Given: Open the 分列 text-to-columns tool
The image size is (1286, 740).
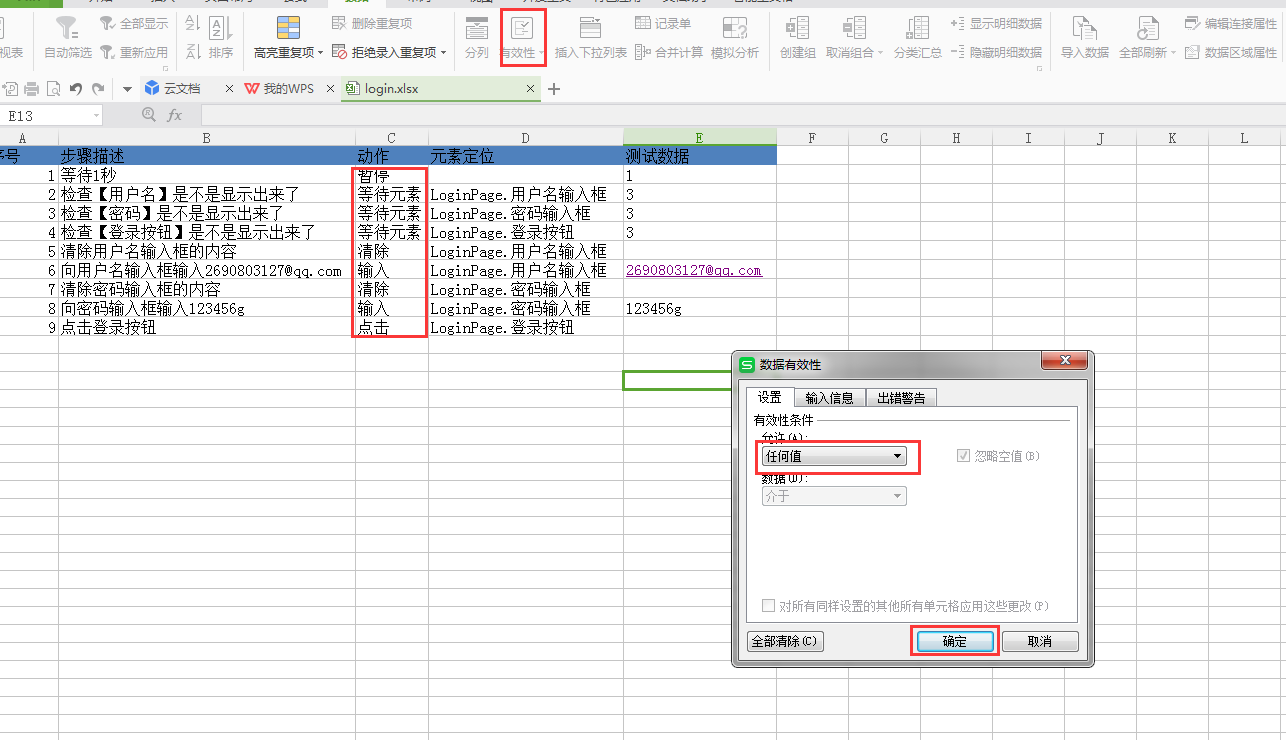Looking at the screenshot, I should click(477, 37).
